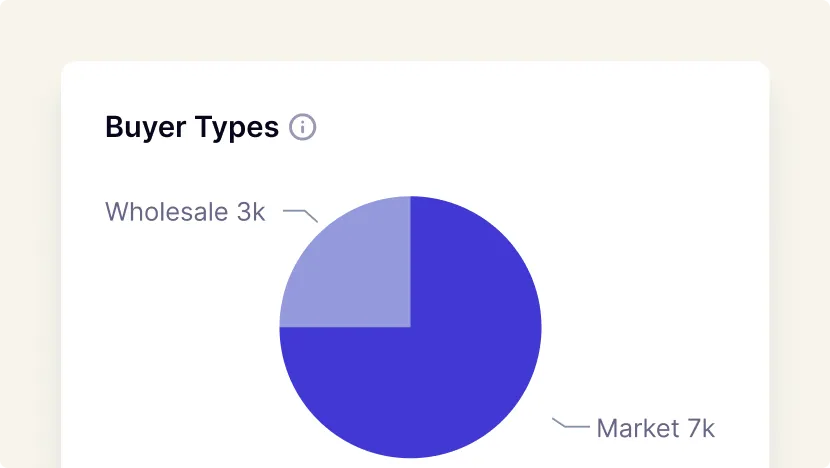
Task: Click the beige page background above the card
Action: (415, 30)
